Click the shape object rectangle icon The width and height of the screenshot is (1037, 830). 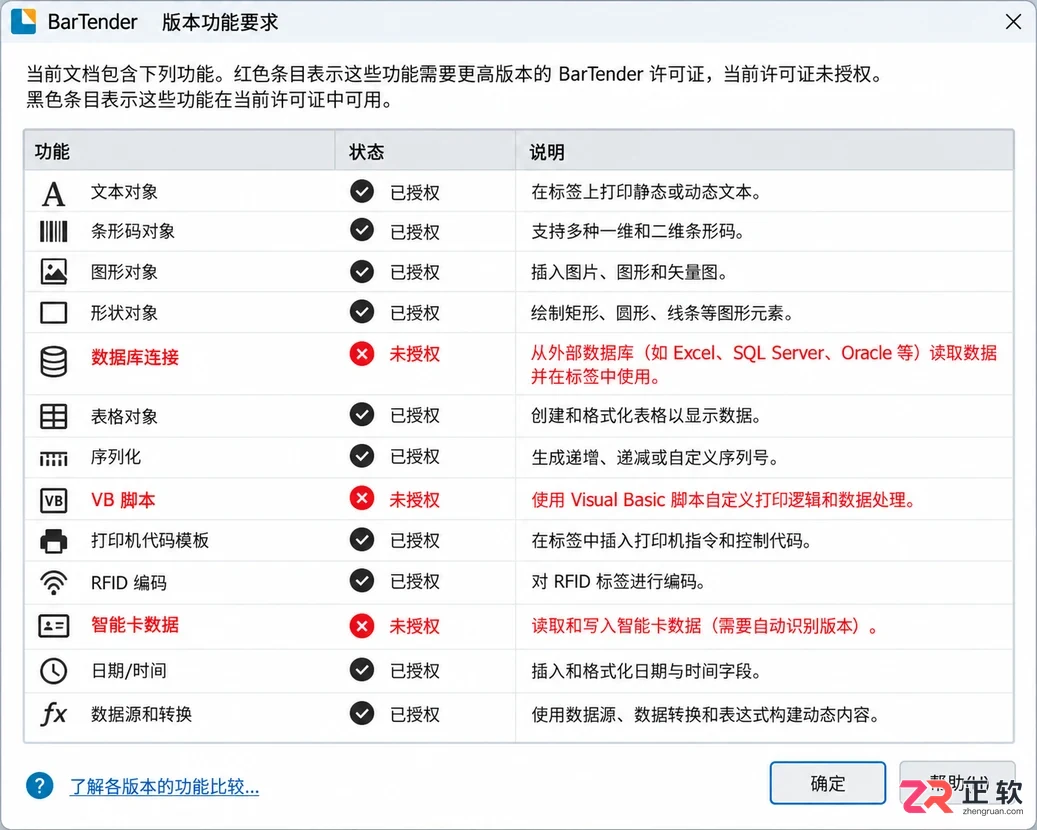54,312
